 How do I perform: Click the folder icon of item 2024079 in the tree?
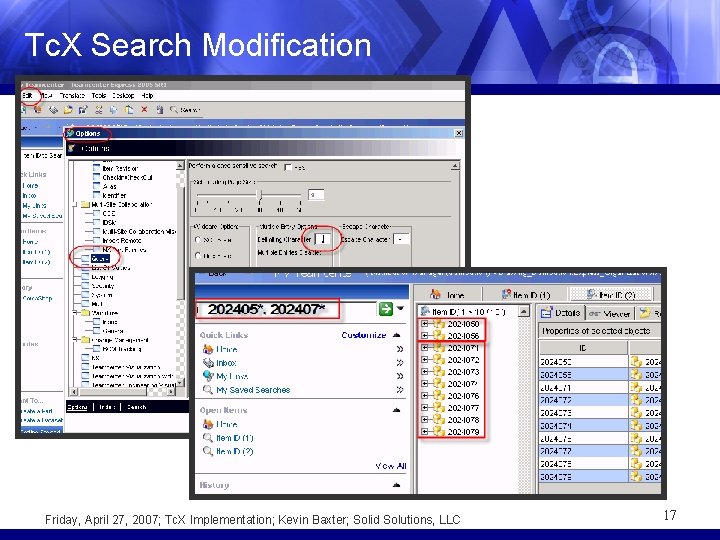pos(439,431)
